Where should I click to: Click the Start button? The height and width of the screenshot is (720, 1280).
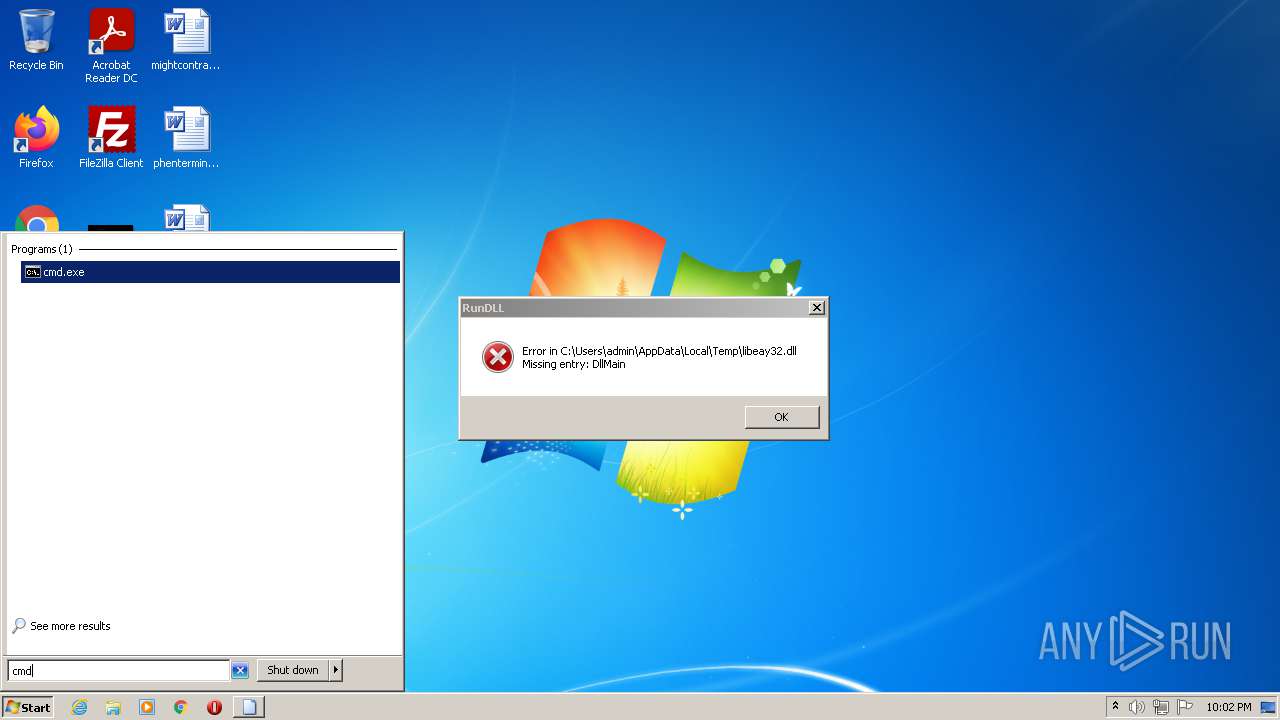point(28,707)
